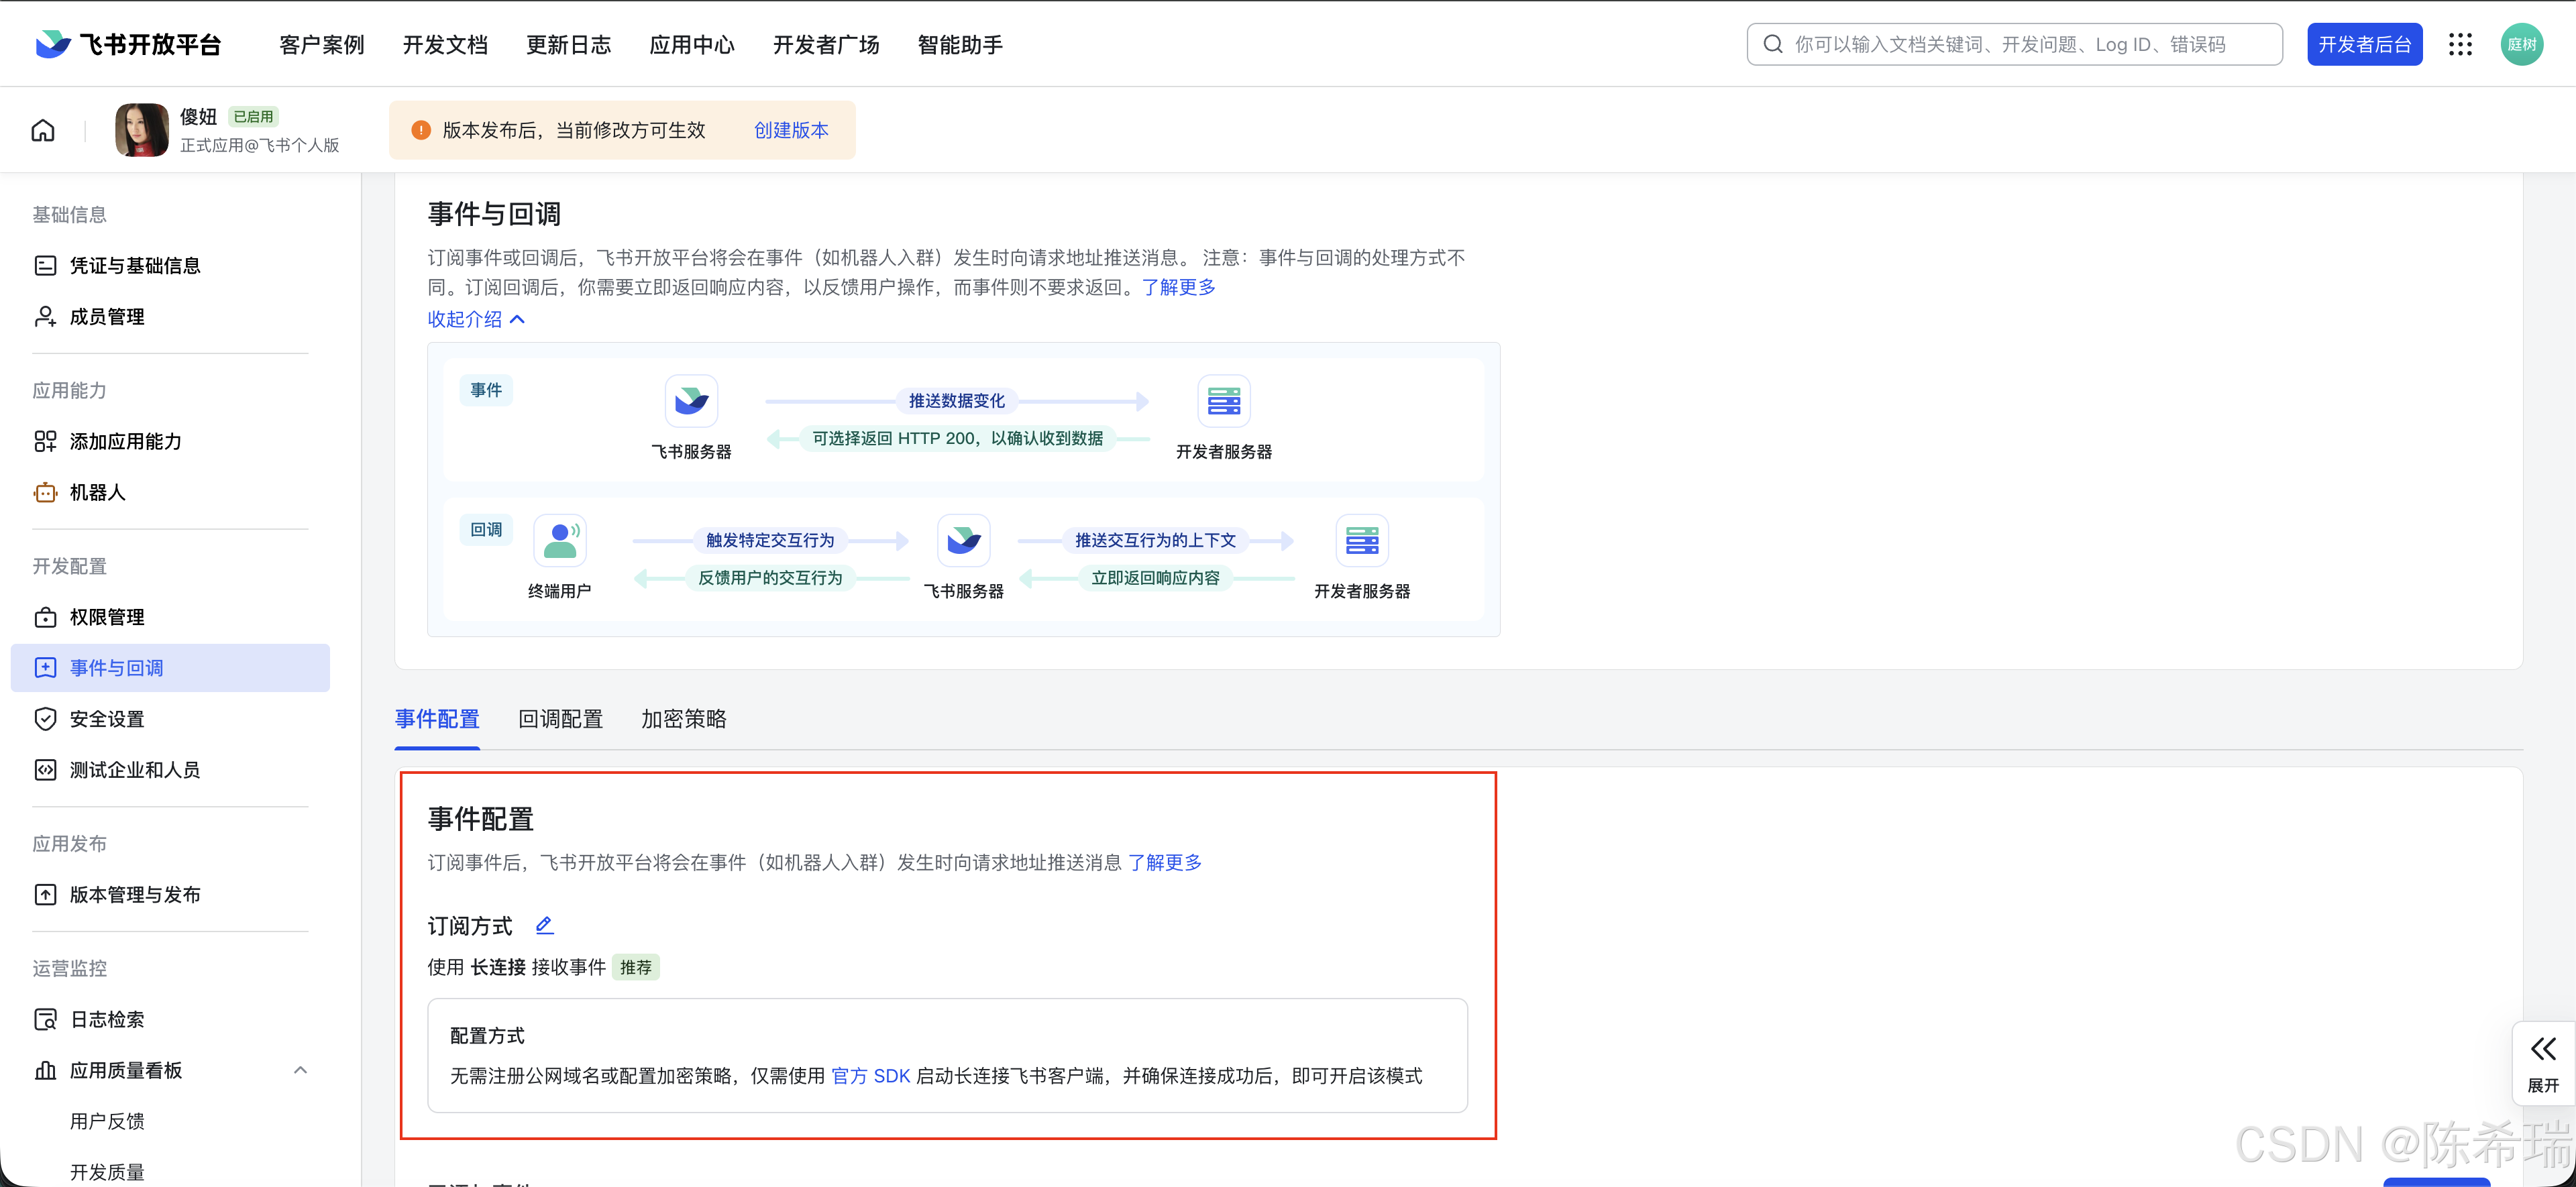This screenshot has height=1187, width=2576.
Task: Click the 创建版本 link
Action: coord(791,129)
